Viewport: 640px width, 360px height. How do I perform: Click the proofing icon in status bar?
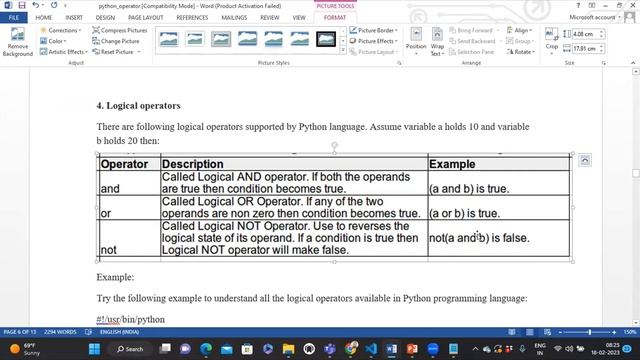coord(88,332)
